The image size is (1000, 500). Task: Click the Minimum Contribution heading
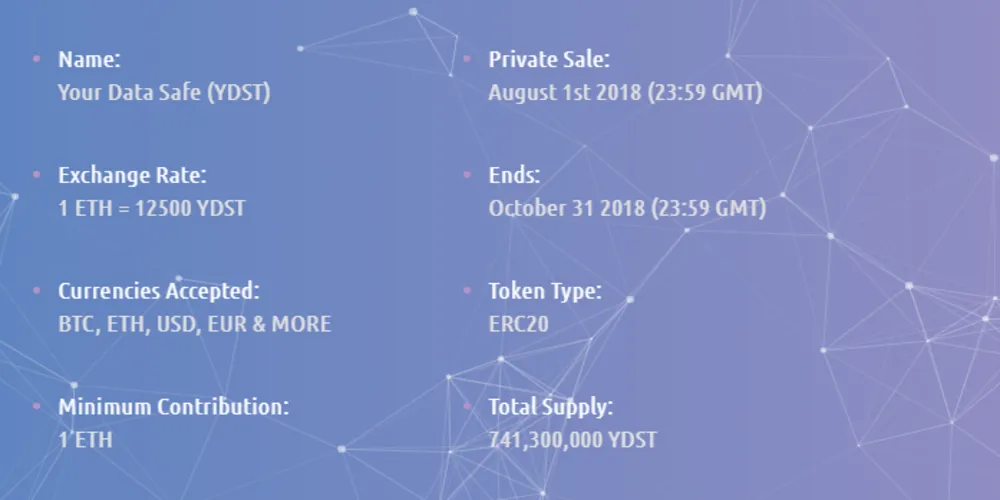(173, 407)
